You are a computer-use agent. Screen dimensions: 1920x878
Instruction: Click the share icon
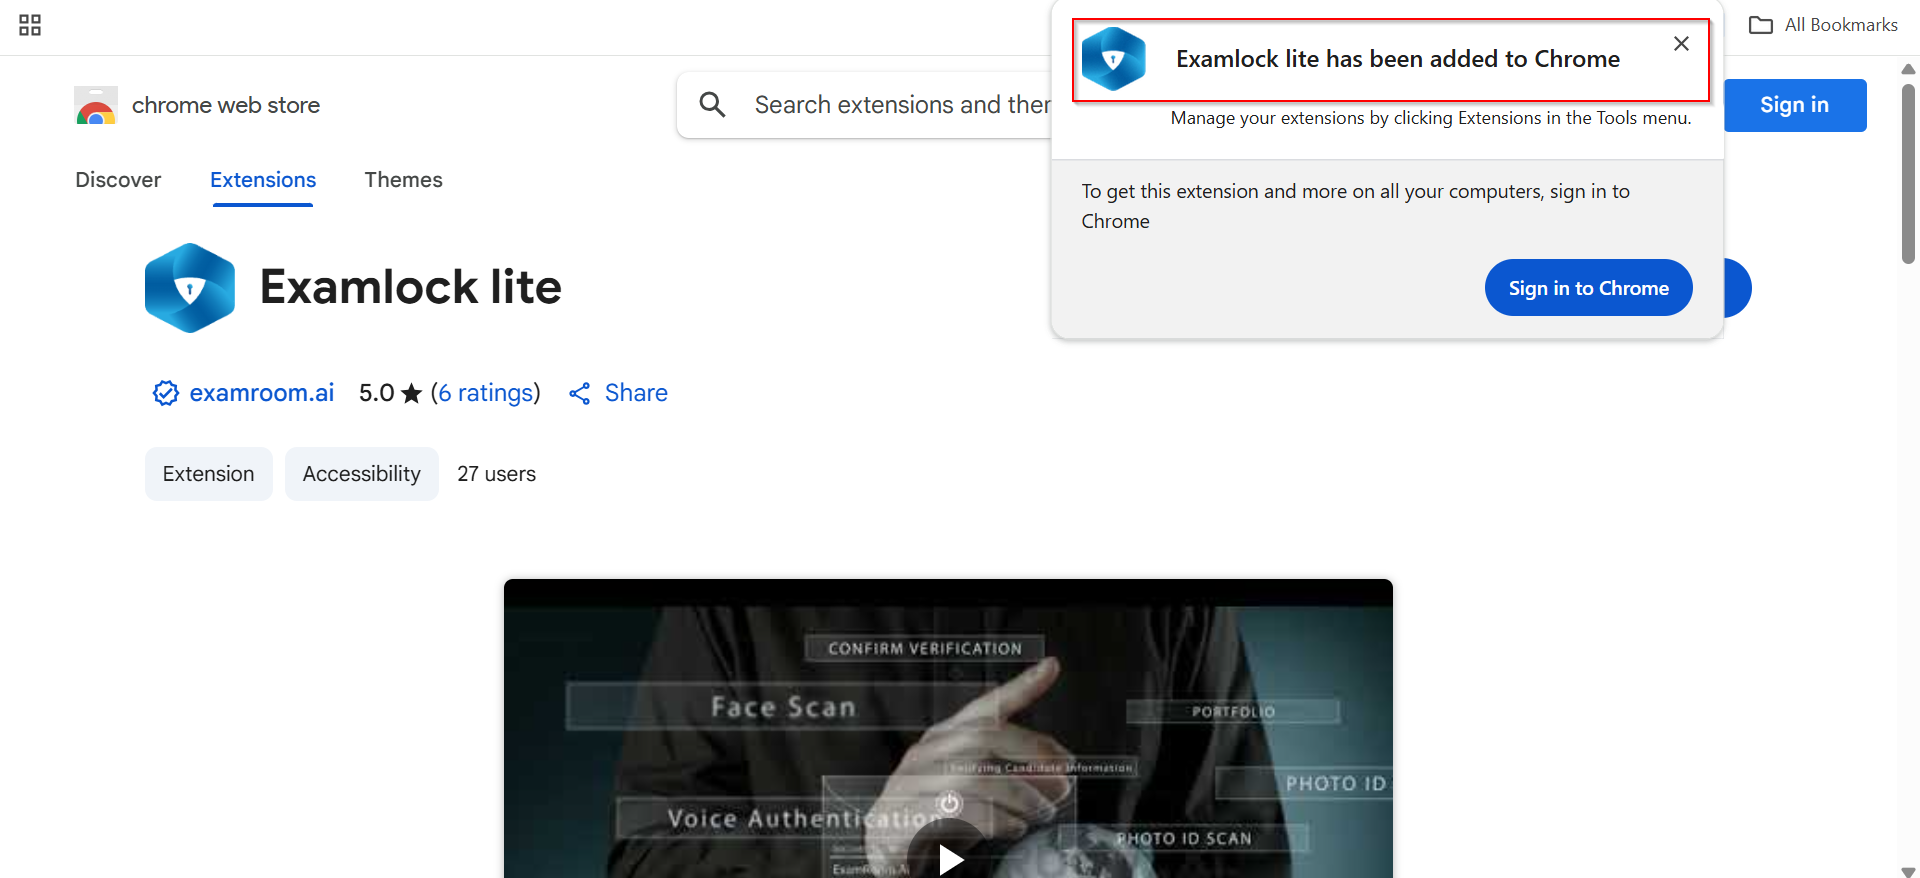tap(579, 394)
